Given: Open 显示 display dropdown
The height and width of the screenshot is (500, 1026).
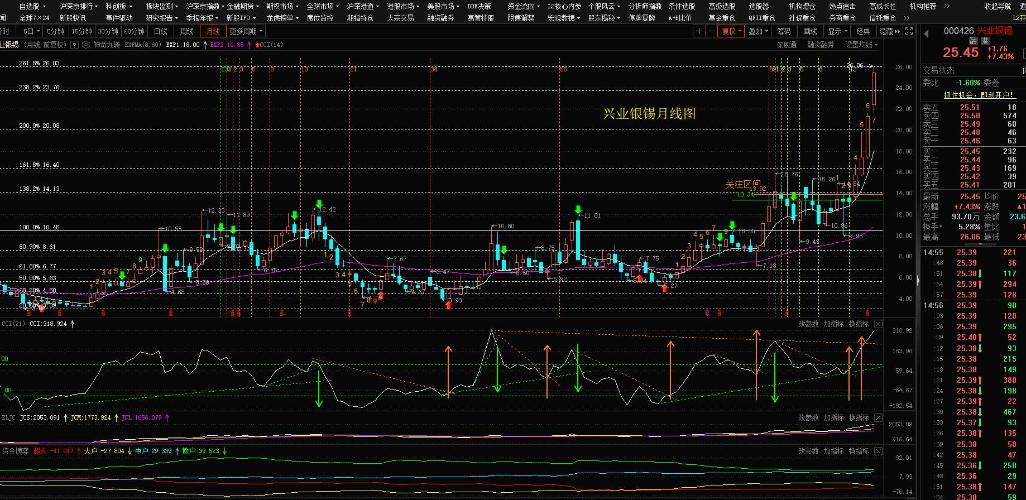Looking at the screenshot, I should pos(838,31).
